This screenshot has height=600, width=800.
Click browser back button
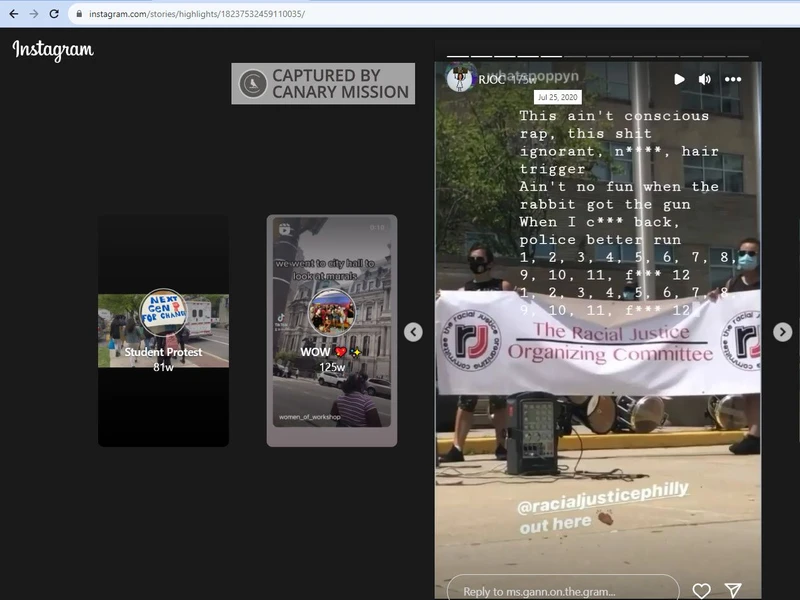point(13,14)
